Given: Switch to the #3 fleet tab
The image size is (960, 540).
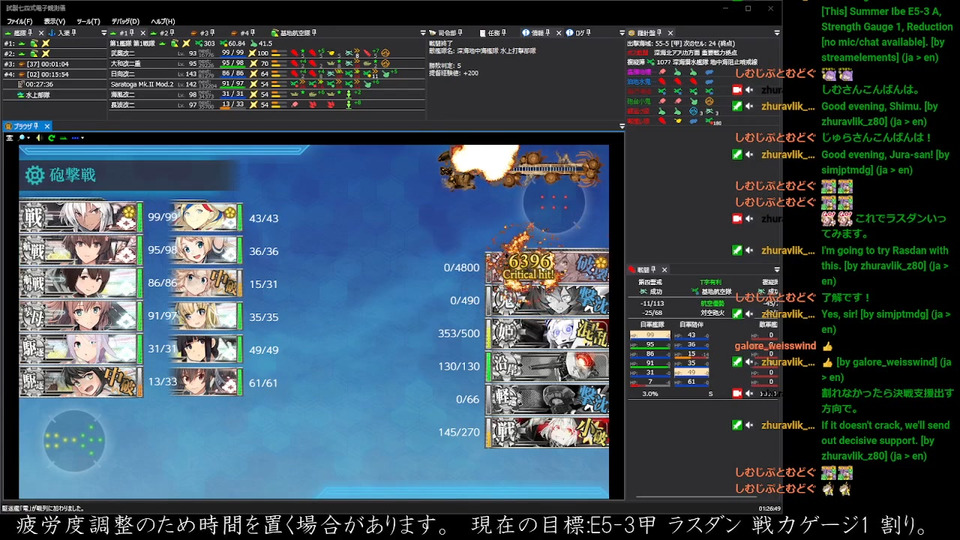Looking at the screenshot, I should (203, 33).
